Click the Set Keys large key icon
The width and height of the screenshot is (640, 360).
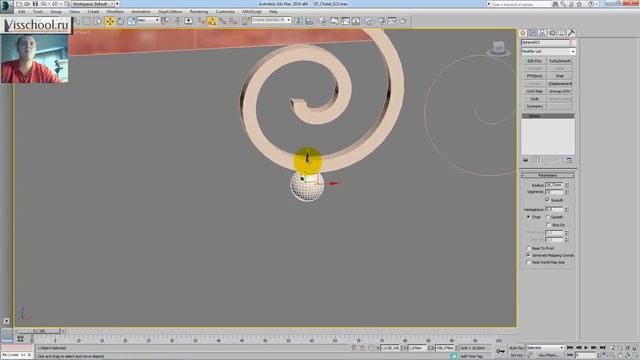click(x=500, y=351)
